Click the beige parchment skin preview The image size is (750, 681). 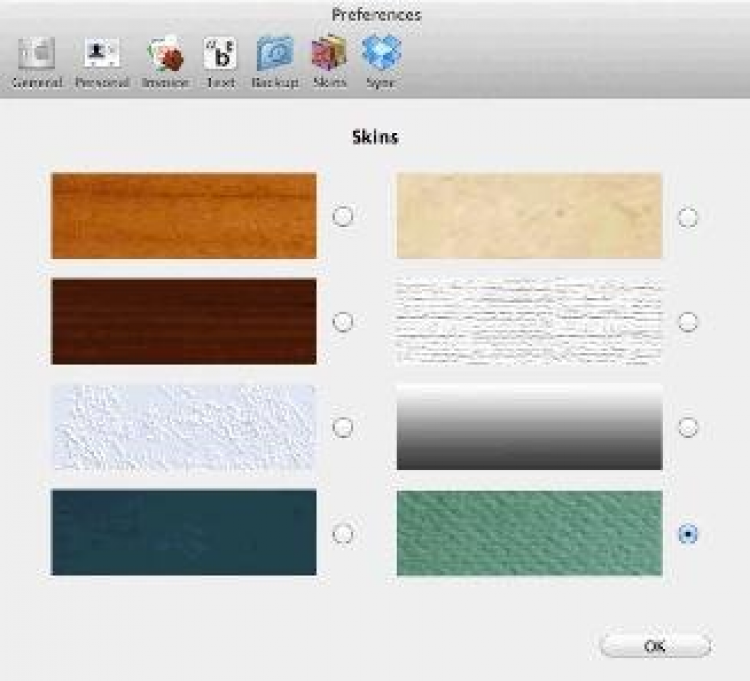click(529, 216)
